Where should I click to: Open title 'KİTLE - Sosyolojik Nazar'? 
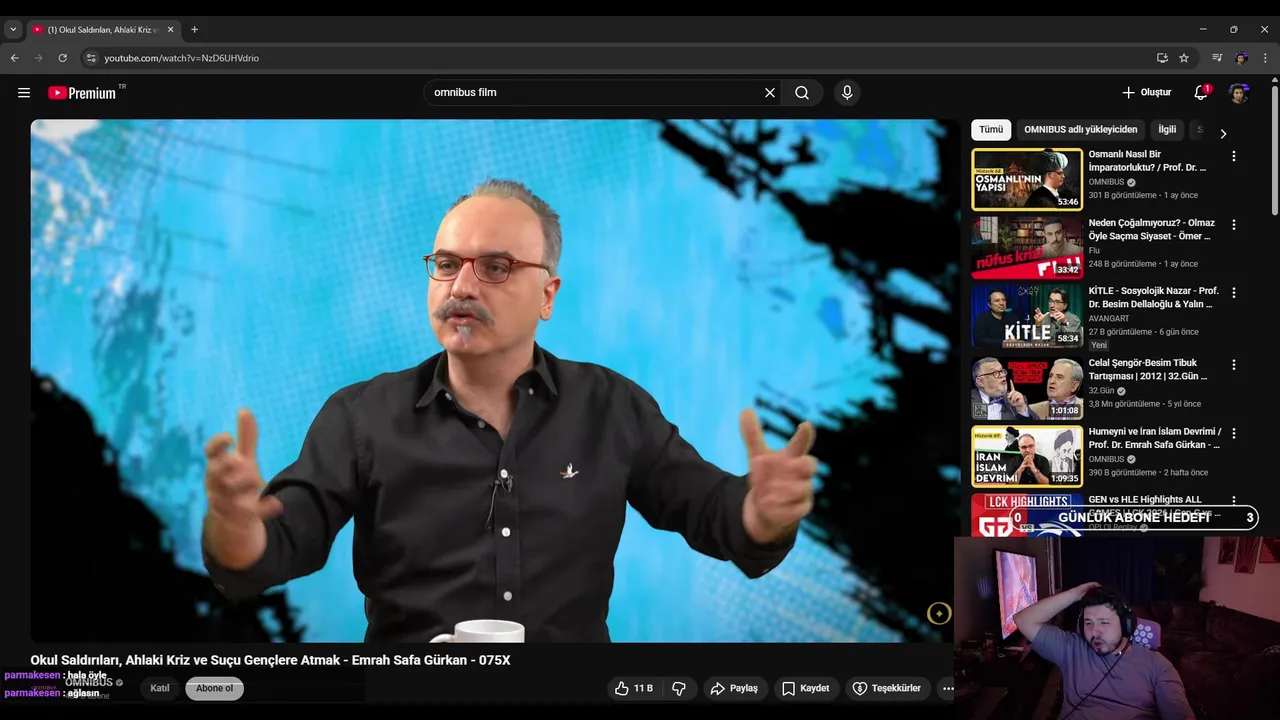pyautogui.click(x=1153, y=297)
